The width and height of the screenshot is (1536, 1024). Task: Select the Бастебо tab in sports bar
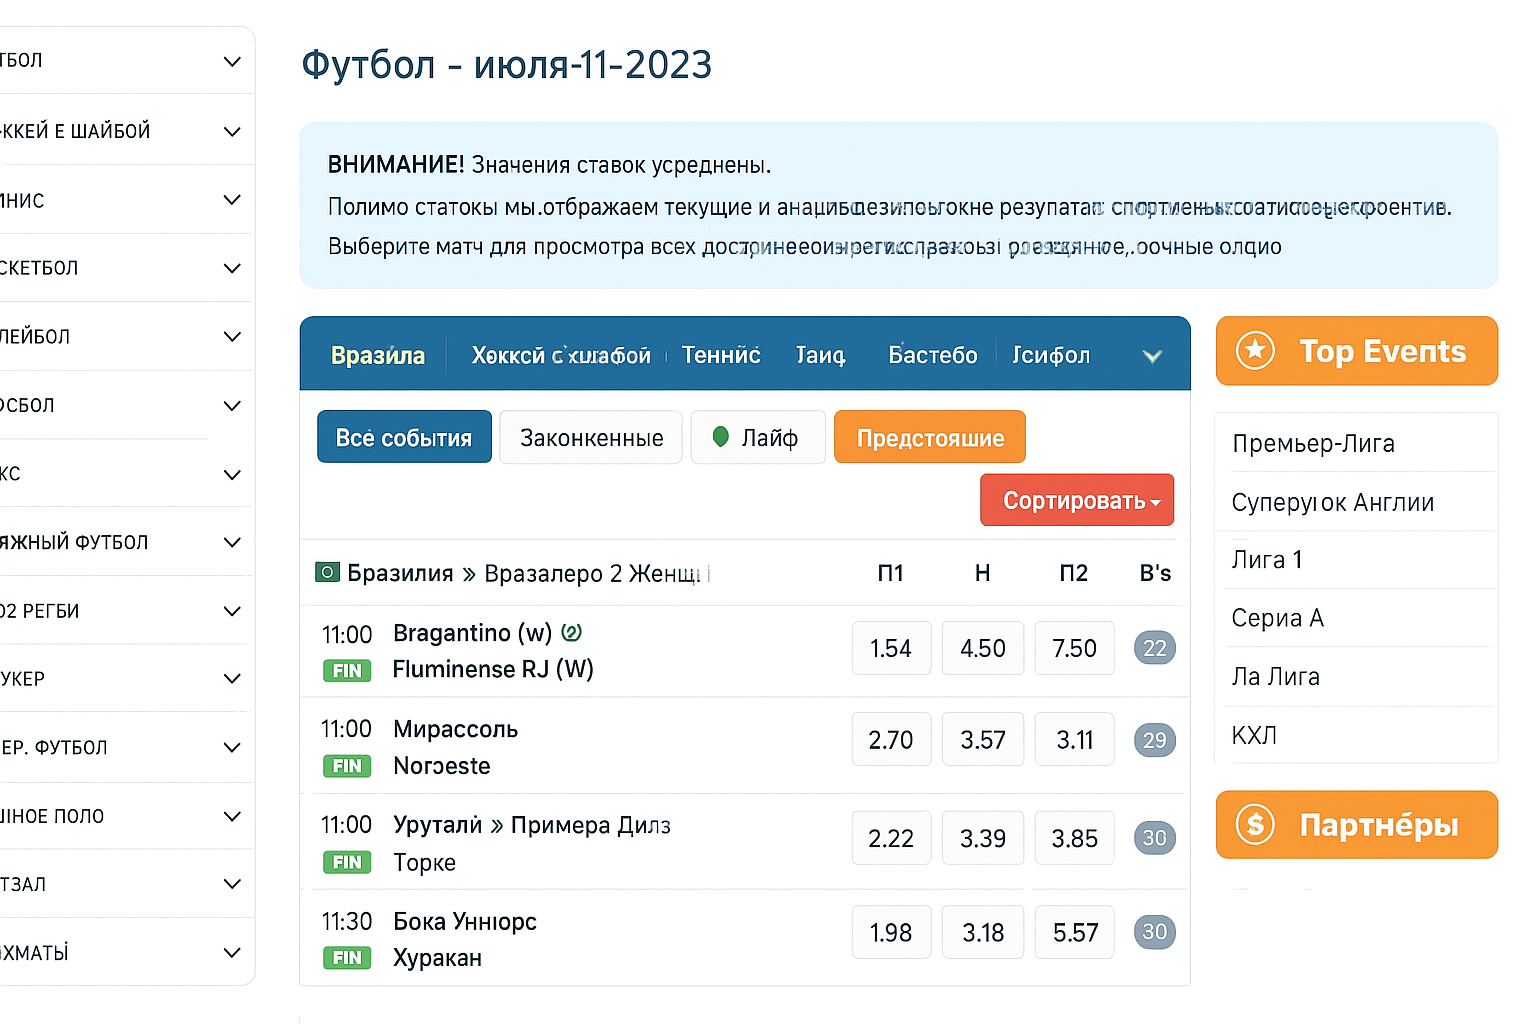click(x=932, y=355)
